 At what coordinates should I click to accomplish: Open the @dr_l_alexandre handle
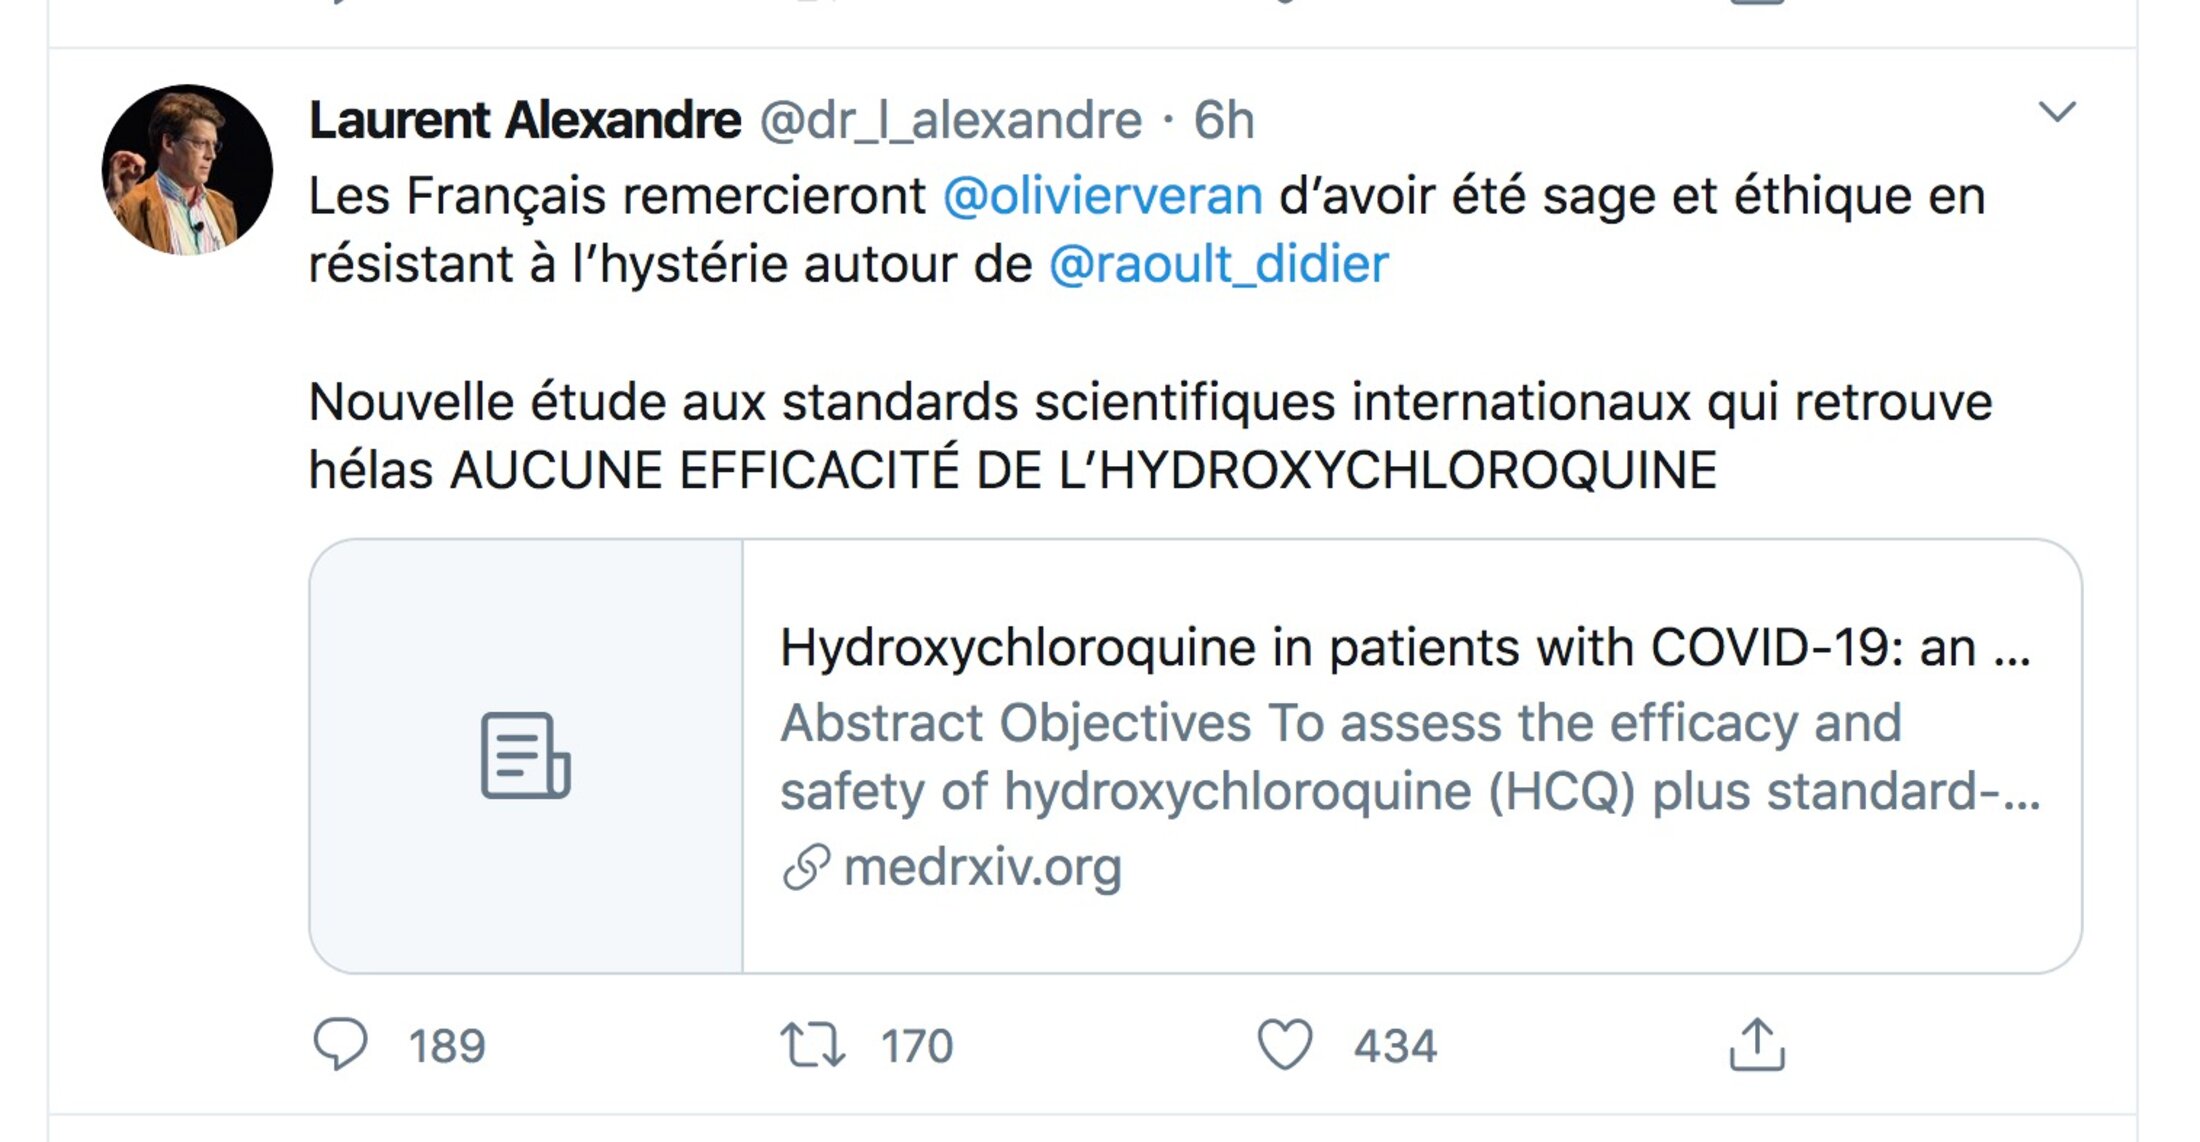pyautogui.click(x=951, y=121)
